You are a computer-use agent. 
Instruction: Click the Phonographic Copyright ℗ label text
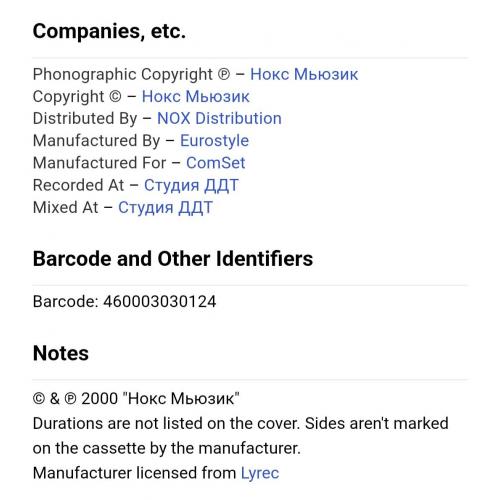tap(131, 74)
